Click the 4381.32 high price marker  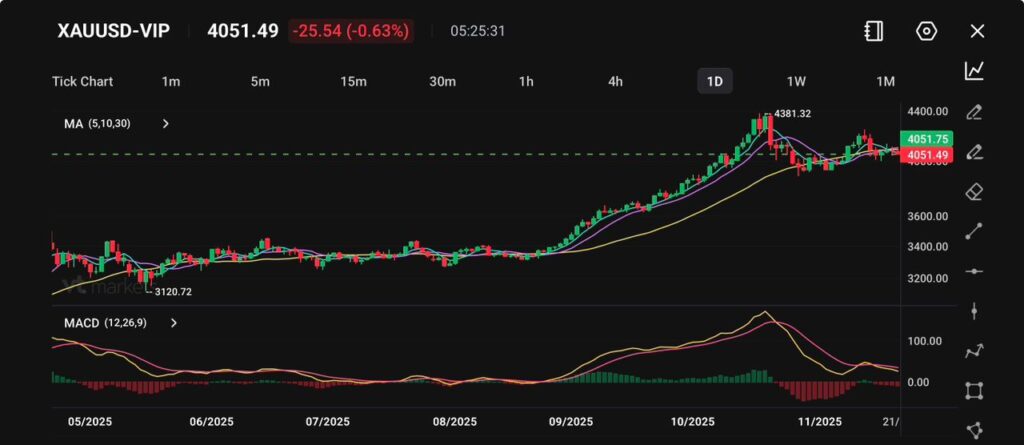(x=791, y=114)
